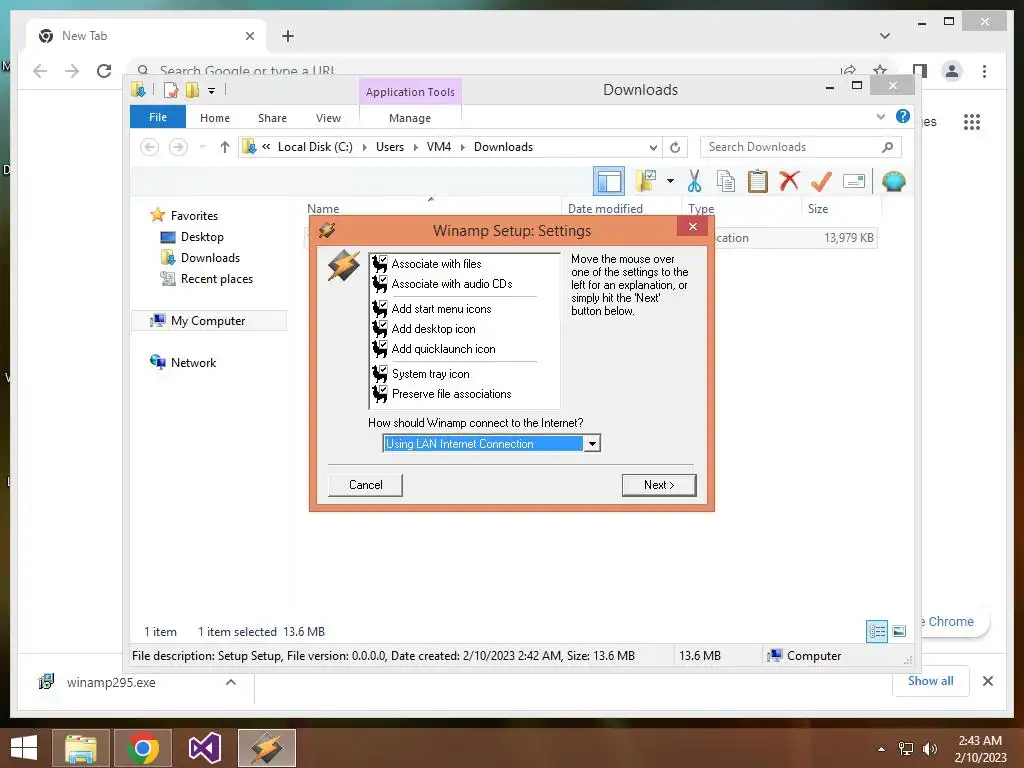The height and width of the screenshot is (768, 1024).
Task: Switch to Details view icon in status bar
Action: tap(876, 631)
